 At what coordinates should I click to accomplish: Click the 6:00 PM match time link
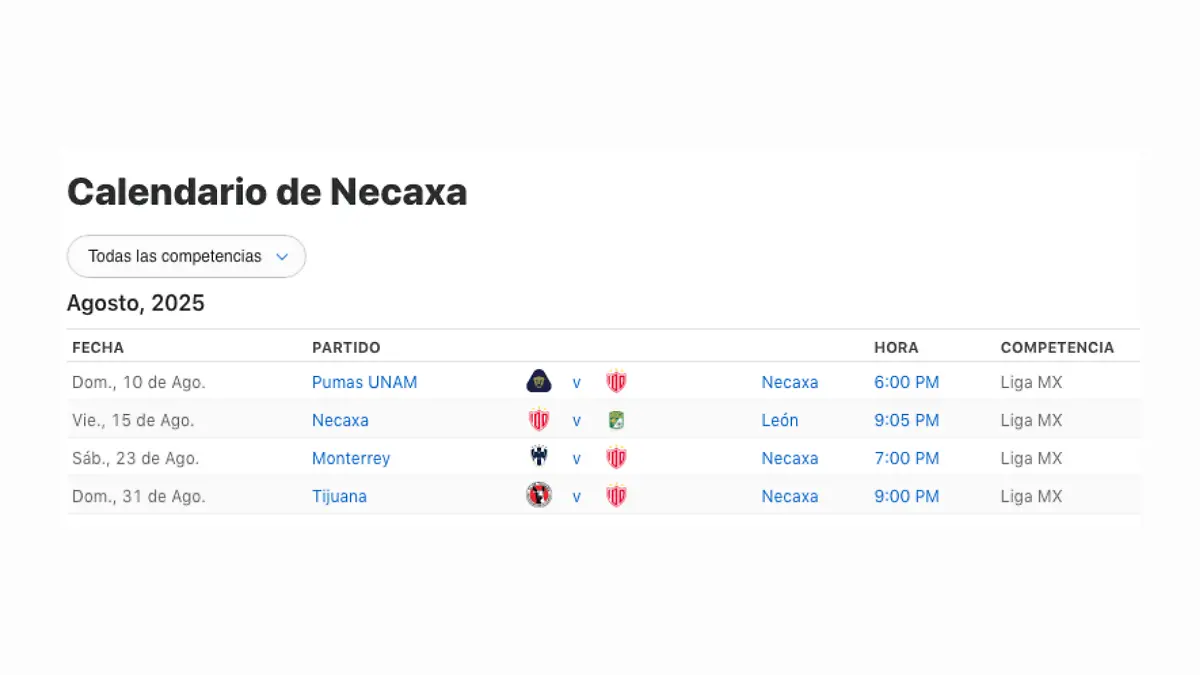coord(906,382)
